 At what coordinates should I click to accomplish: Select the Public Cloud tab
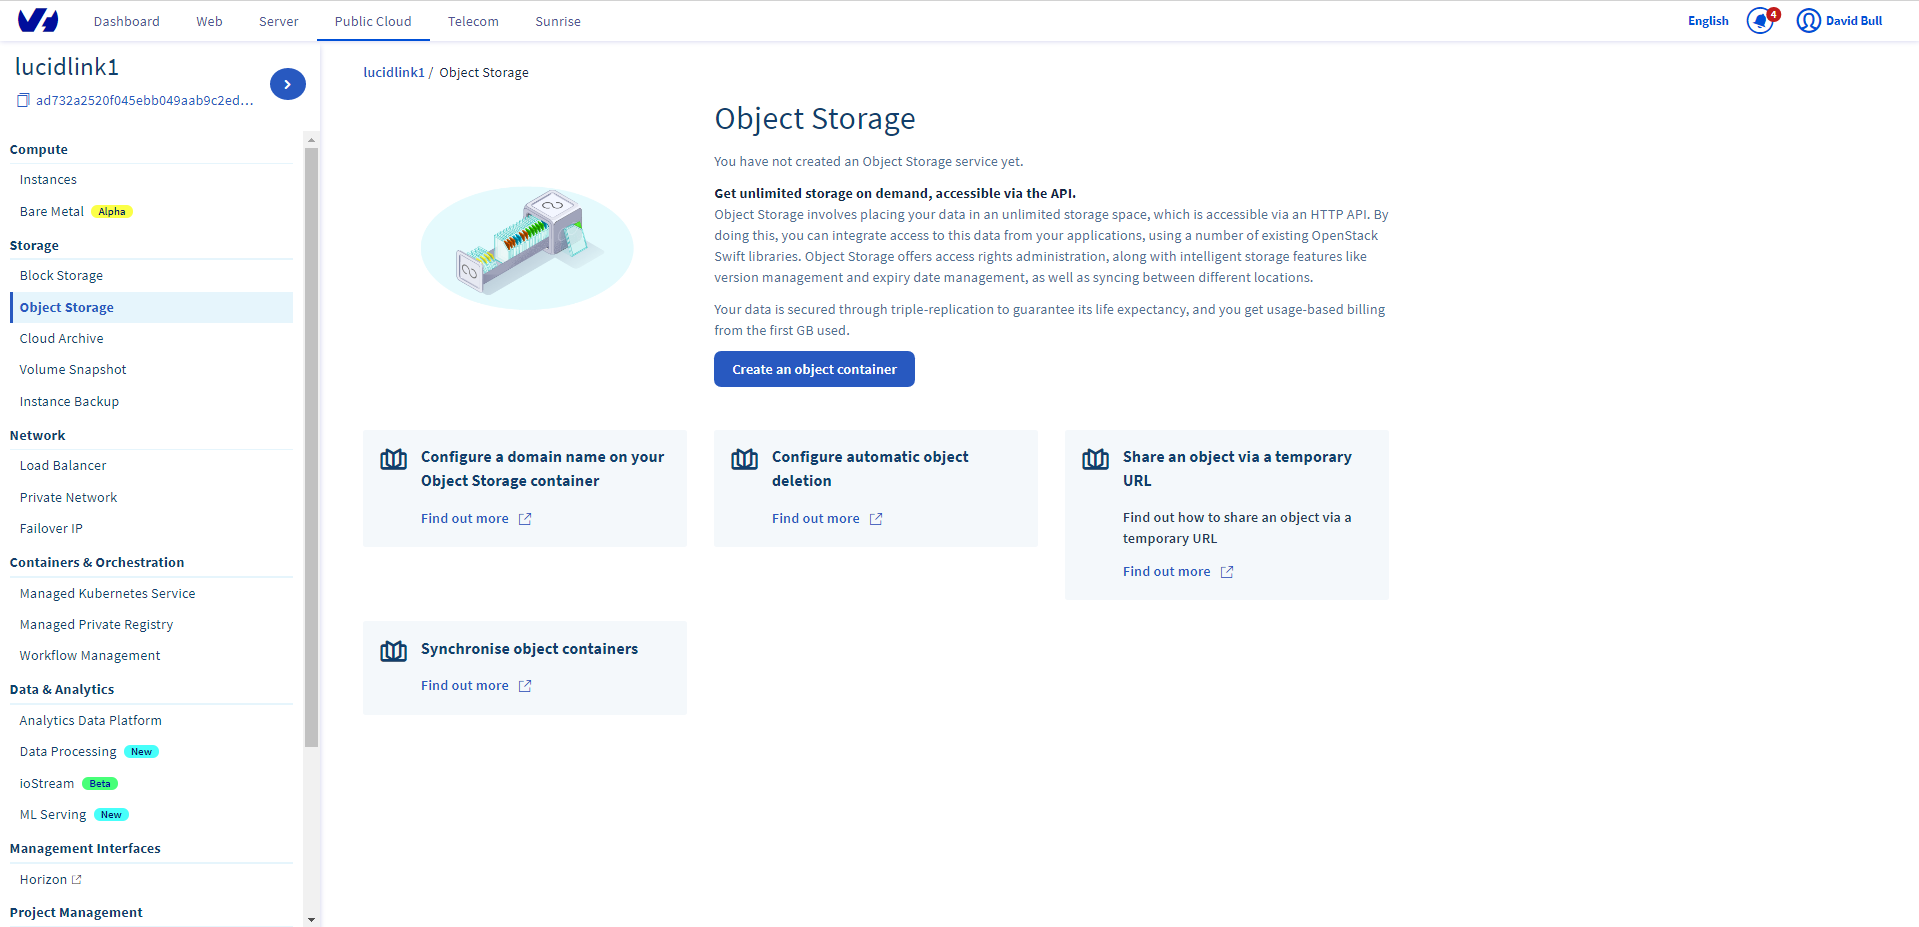coord(373,21)
